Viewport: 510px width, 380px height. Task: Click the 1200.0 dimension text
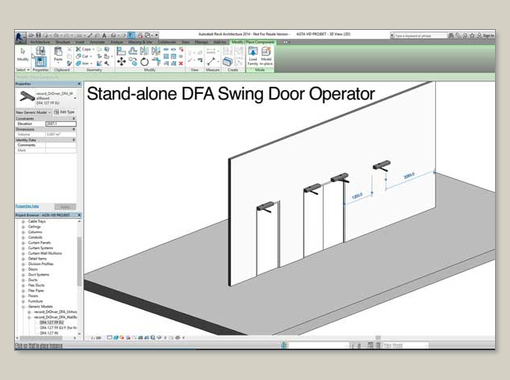357,196
